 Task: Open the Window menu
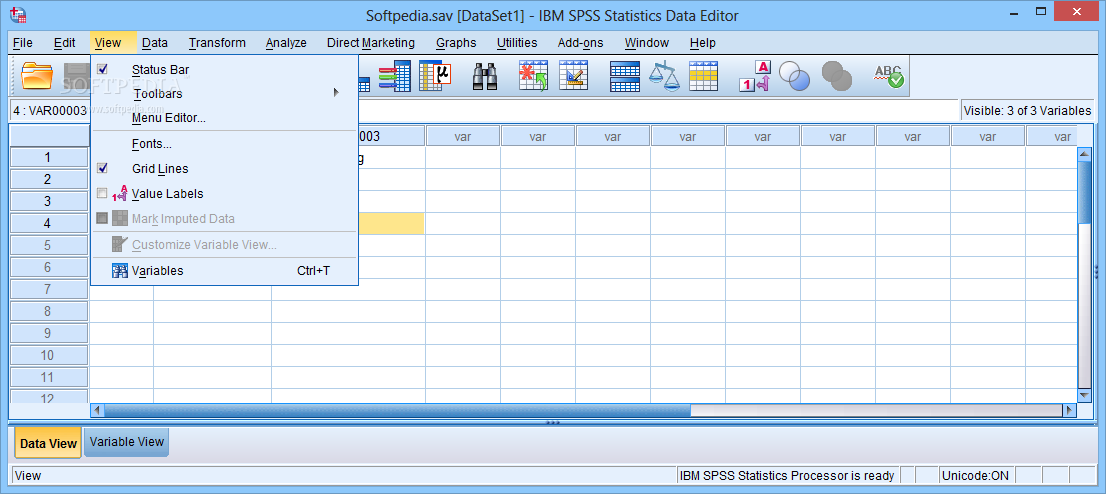(x=647, y=42)
